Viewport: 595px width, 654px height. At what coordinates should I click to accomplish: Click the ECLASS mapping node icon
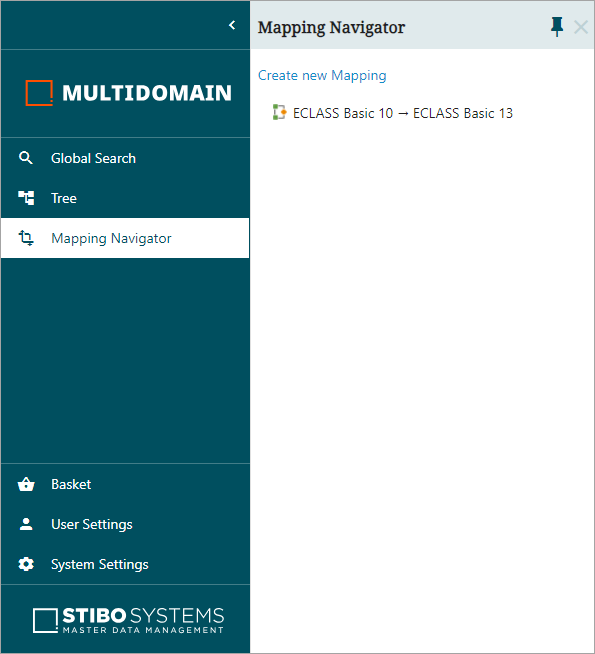point(279,112)
